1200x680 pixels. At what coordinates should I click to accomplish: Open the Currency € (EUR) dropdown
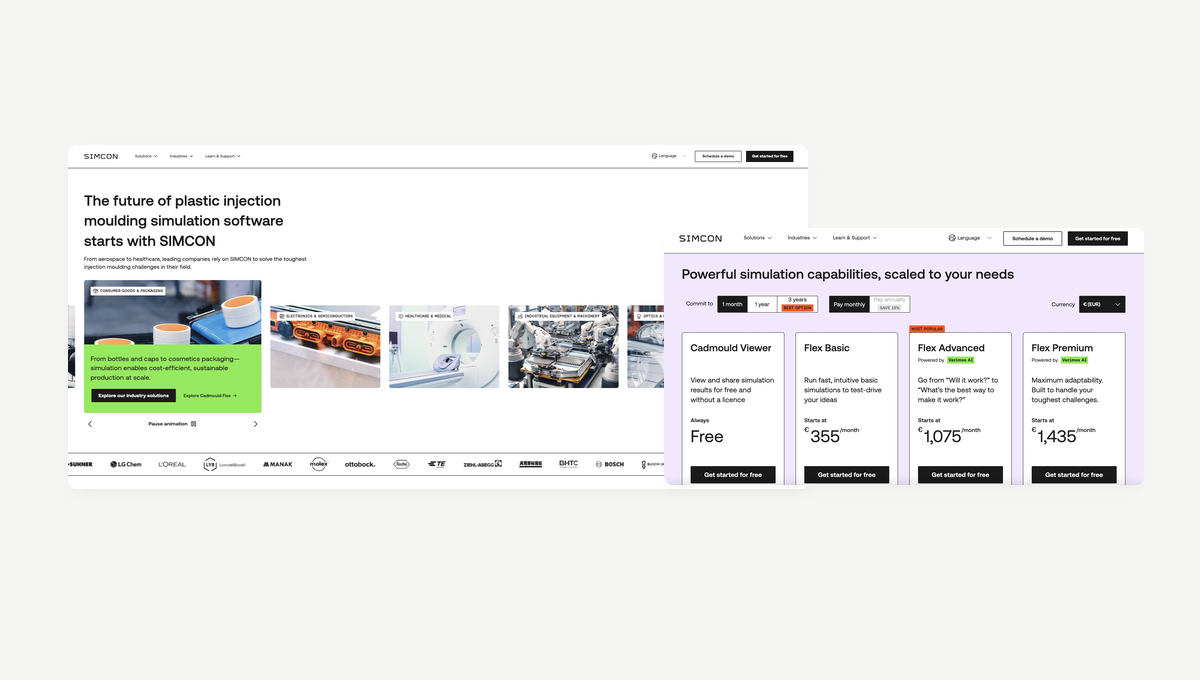click(1102, 304)
